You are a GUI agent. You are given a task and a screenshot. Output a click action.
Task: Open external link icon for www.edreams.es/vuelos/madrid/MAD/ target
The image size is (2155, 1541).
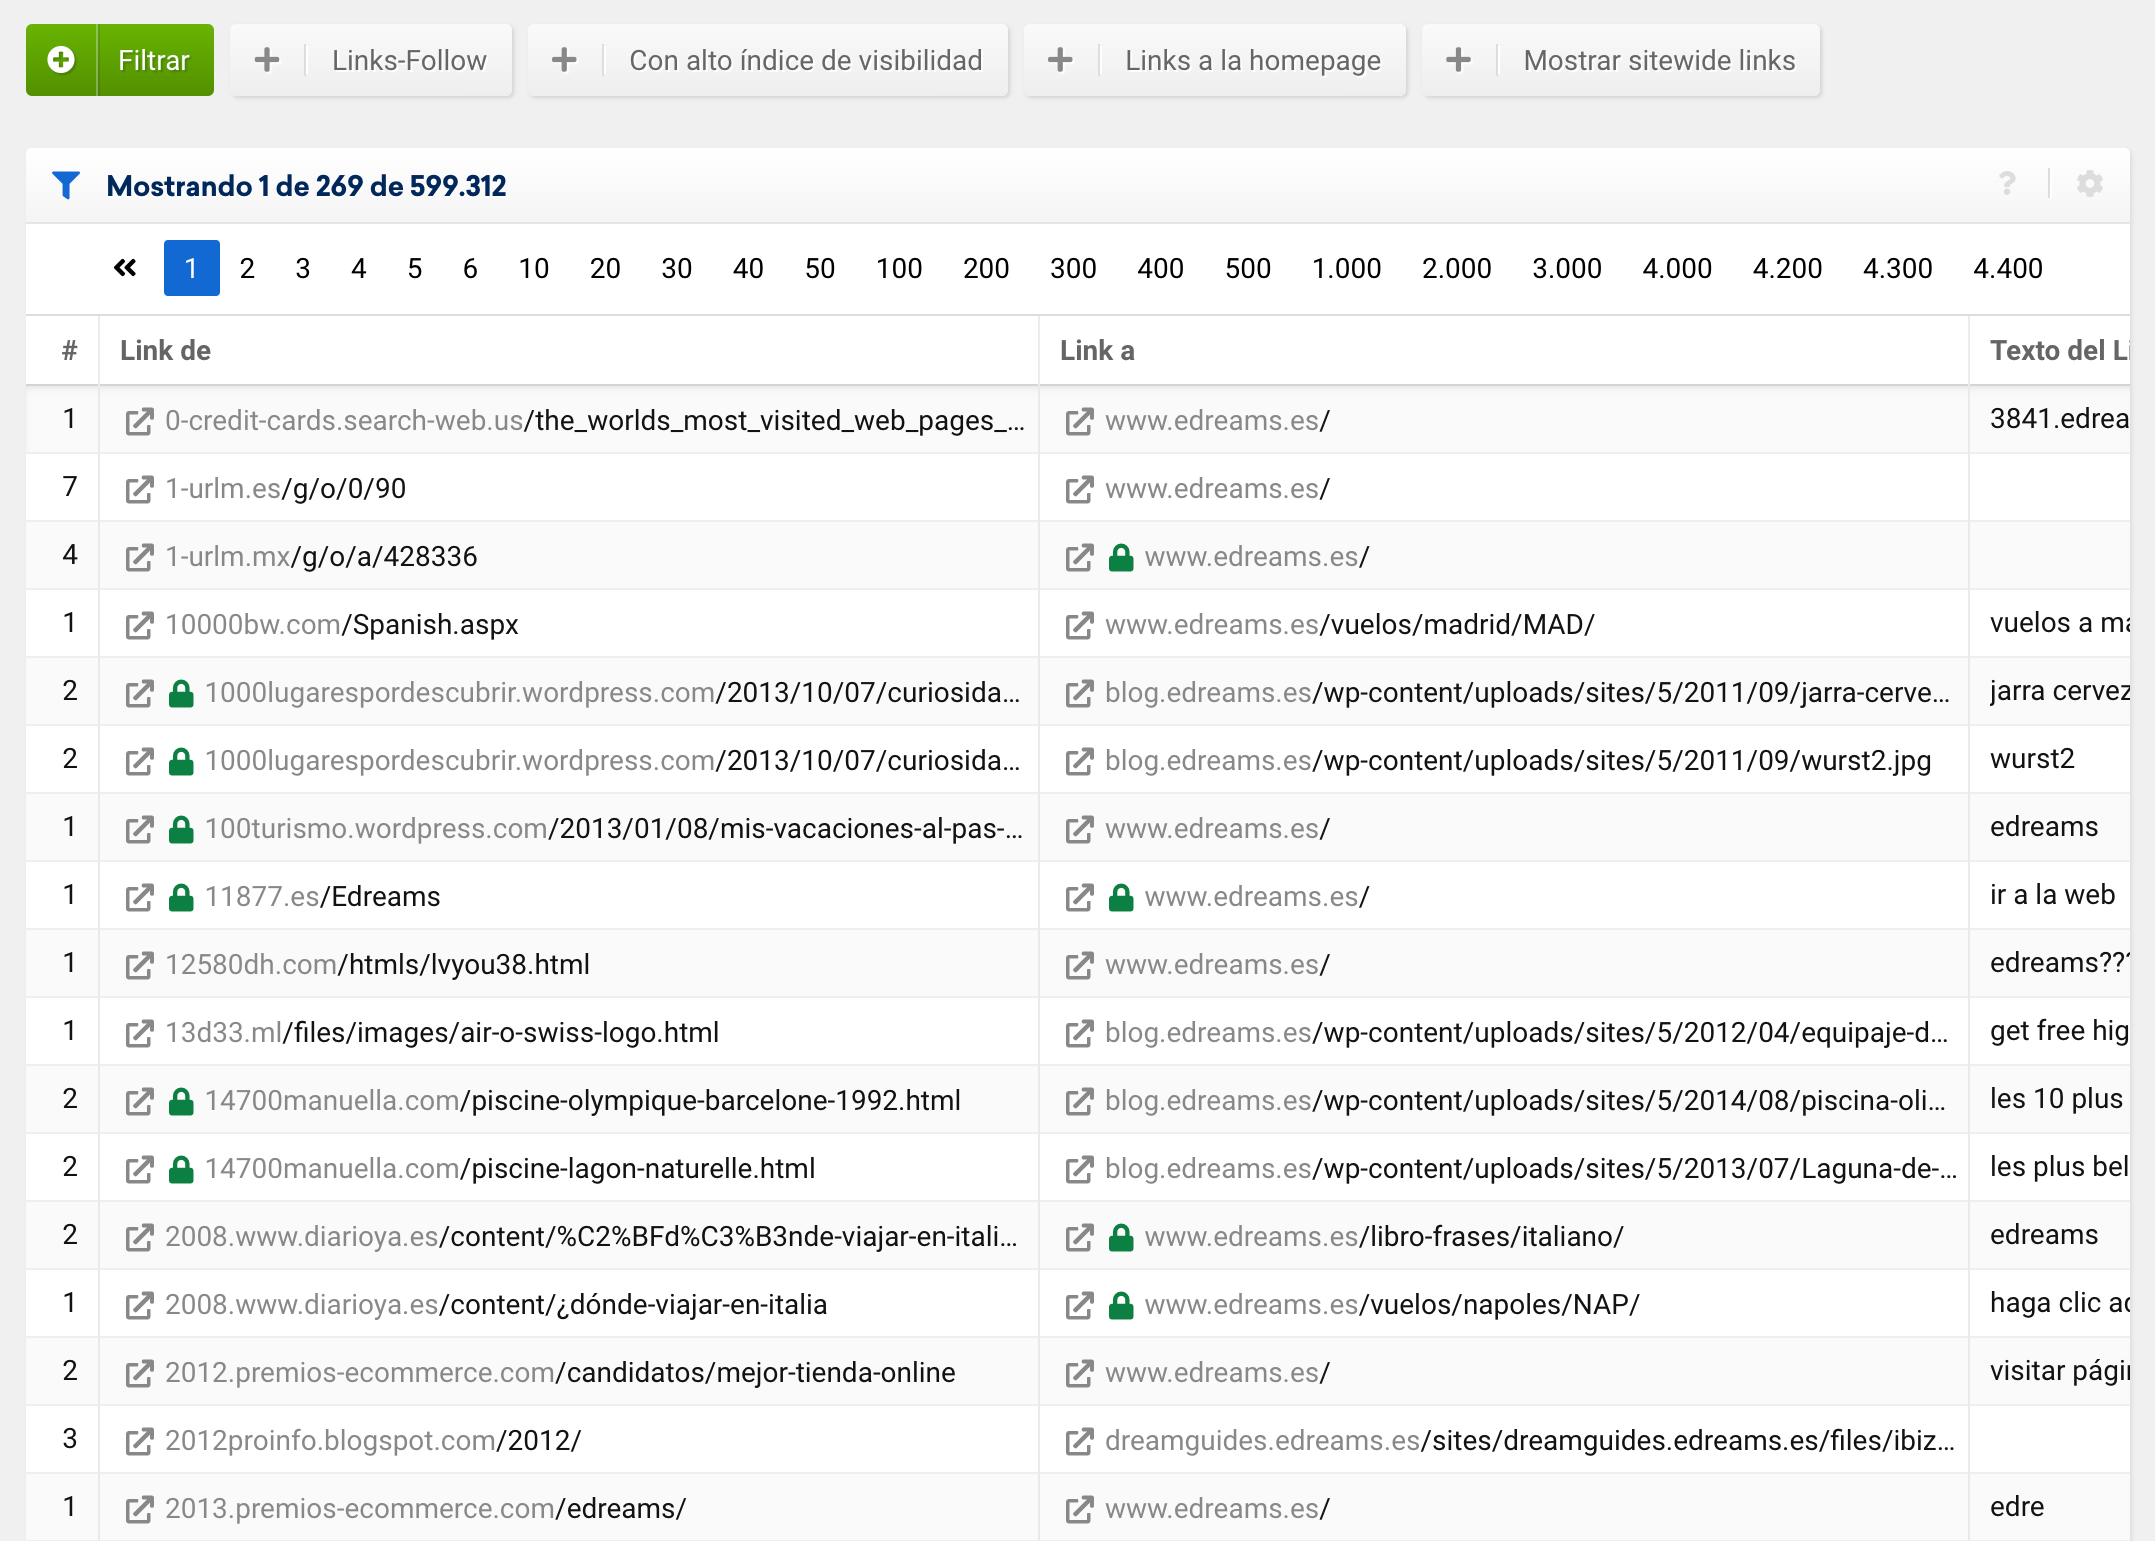[1079, 625]
